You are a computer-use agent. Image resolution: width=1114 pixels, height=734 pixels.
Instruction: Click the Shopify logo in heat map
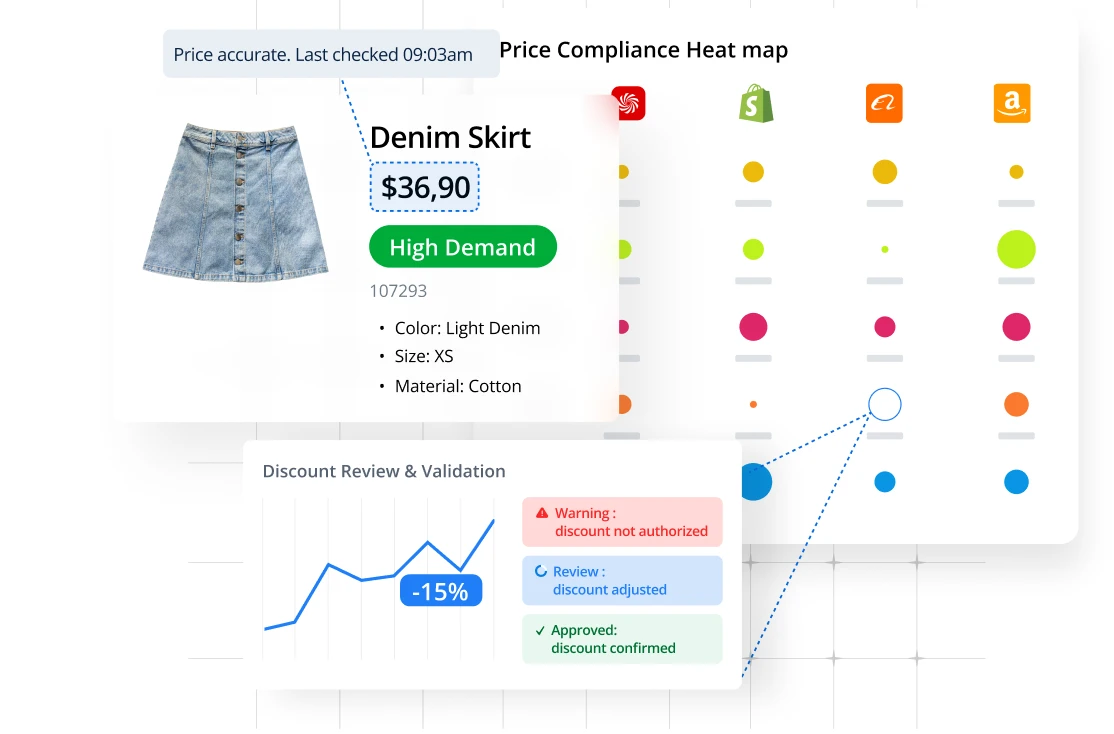(756, 103)
